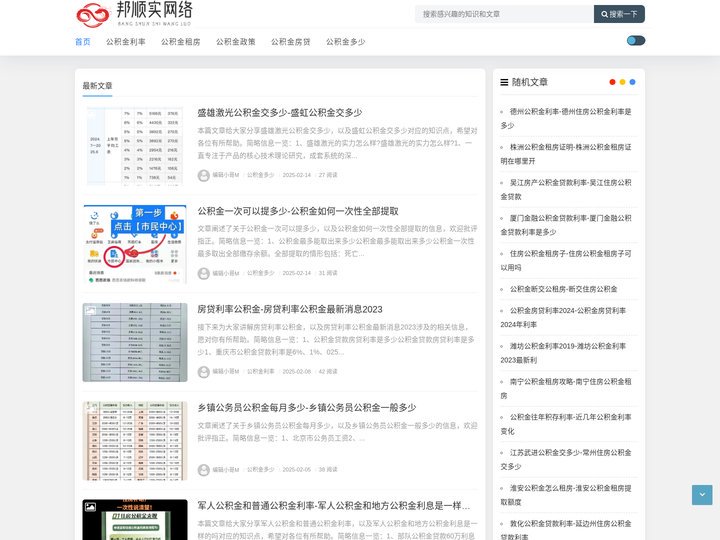Image resolution: width=720 pixels, height=540 pixels.
Task: Open thumbnail of 乡镇公务员 article
Action: [x=135, y=441]
